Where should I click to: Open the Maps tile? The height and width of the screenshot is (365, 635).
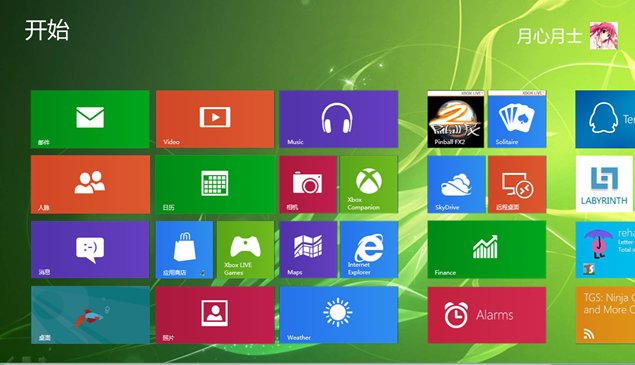click(308, 250)
